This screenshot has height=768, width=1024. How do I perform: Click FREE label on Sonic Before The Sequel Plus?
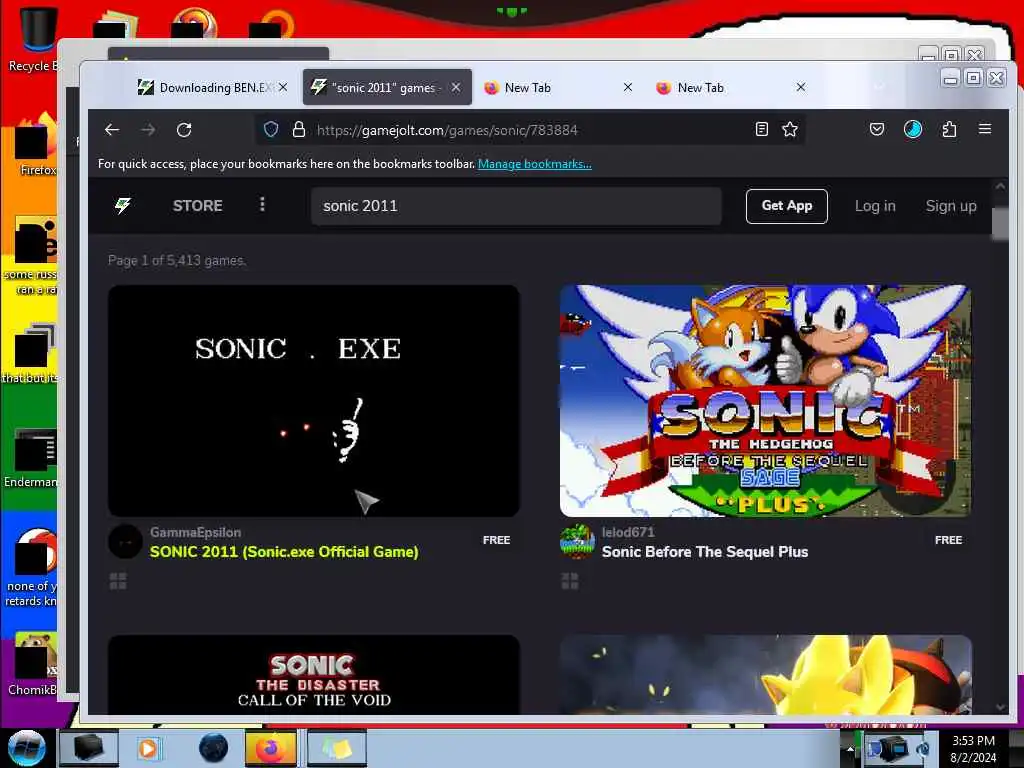pyautogui.click(x=948, y=540)
